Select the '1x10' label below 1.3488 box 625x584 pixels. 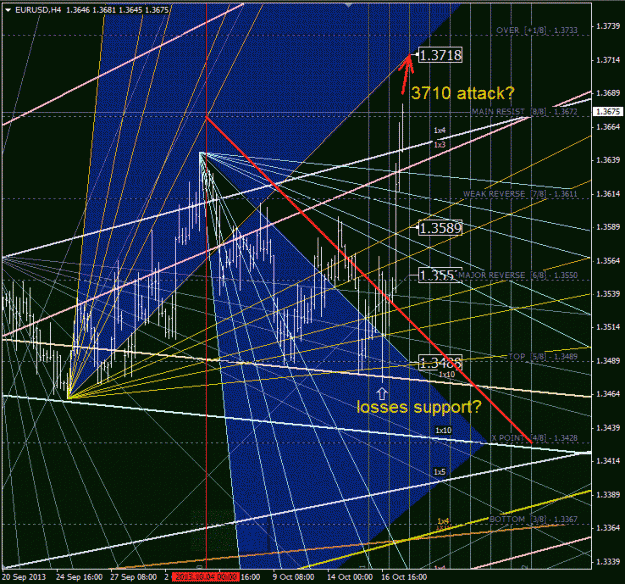pyautogui.click(x=446, y=374)
